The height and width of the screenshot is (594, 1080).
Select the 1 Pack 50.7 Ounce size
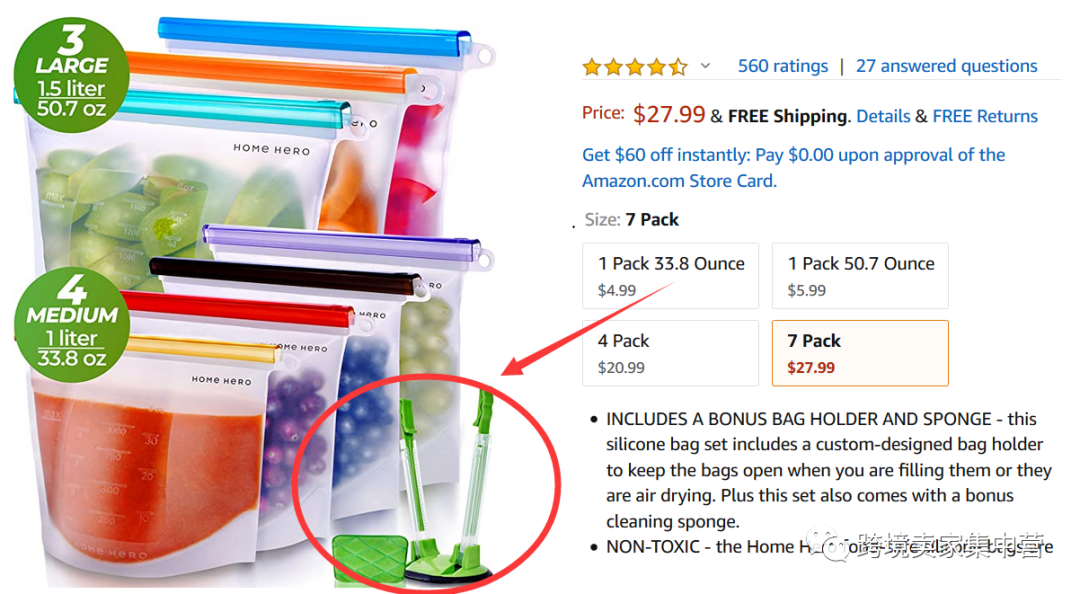click(x=860, y=276)
